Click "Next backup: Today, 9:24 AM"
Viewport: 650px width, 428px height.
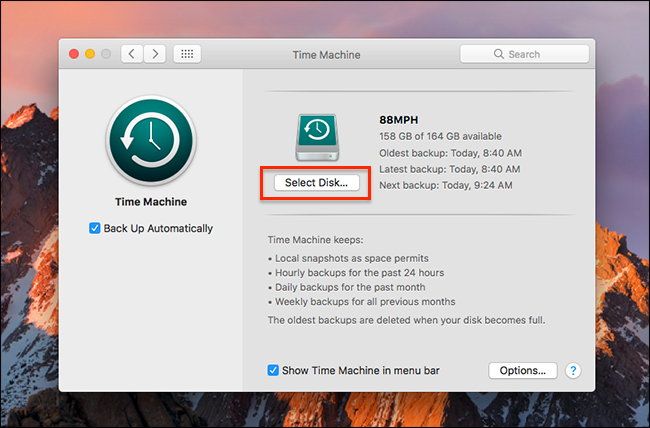pyautogui.click(x=446, y=185)
